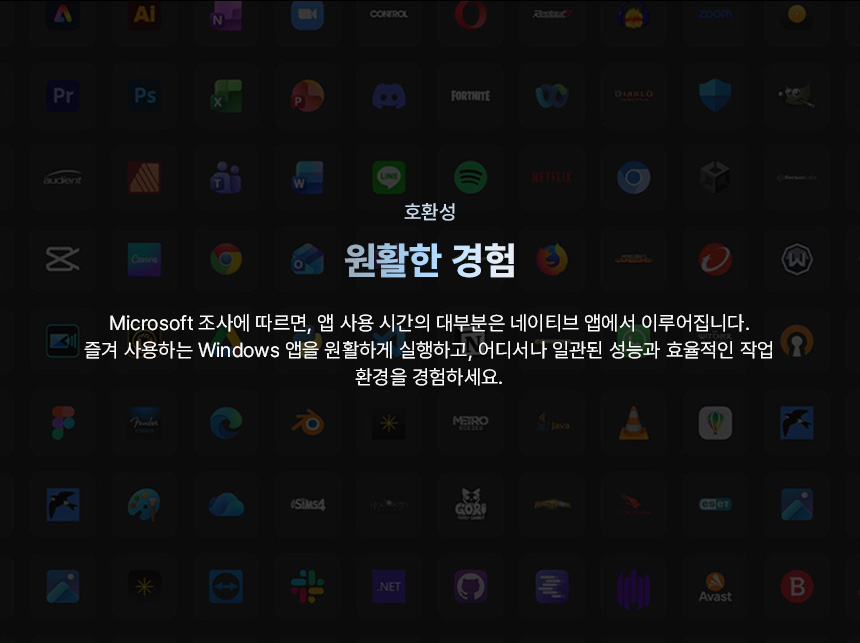Click the Discord logo tile
860x643 pixels.
(389, 96)
